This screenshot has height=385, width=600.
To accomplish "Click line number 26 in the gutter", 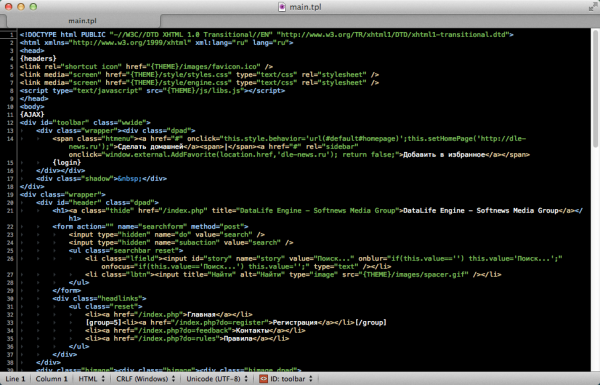I will pos(10,259).
